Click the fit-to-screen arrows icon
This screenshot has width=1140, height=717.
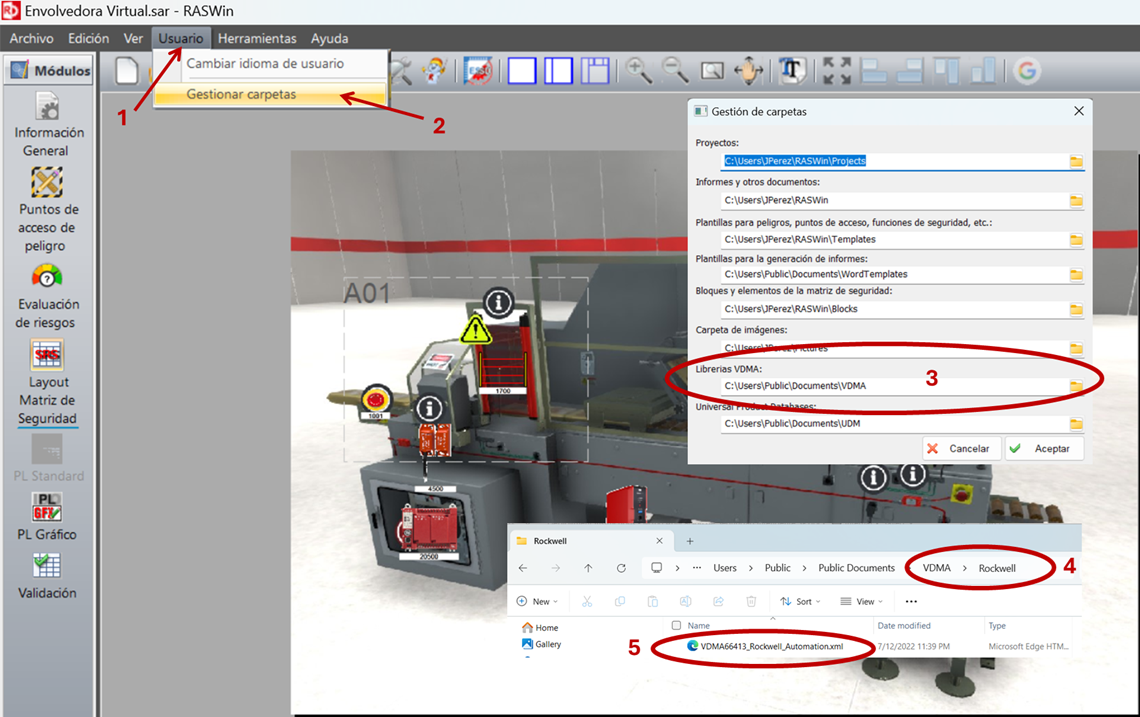(x=837, y=71)
